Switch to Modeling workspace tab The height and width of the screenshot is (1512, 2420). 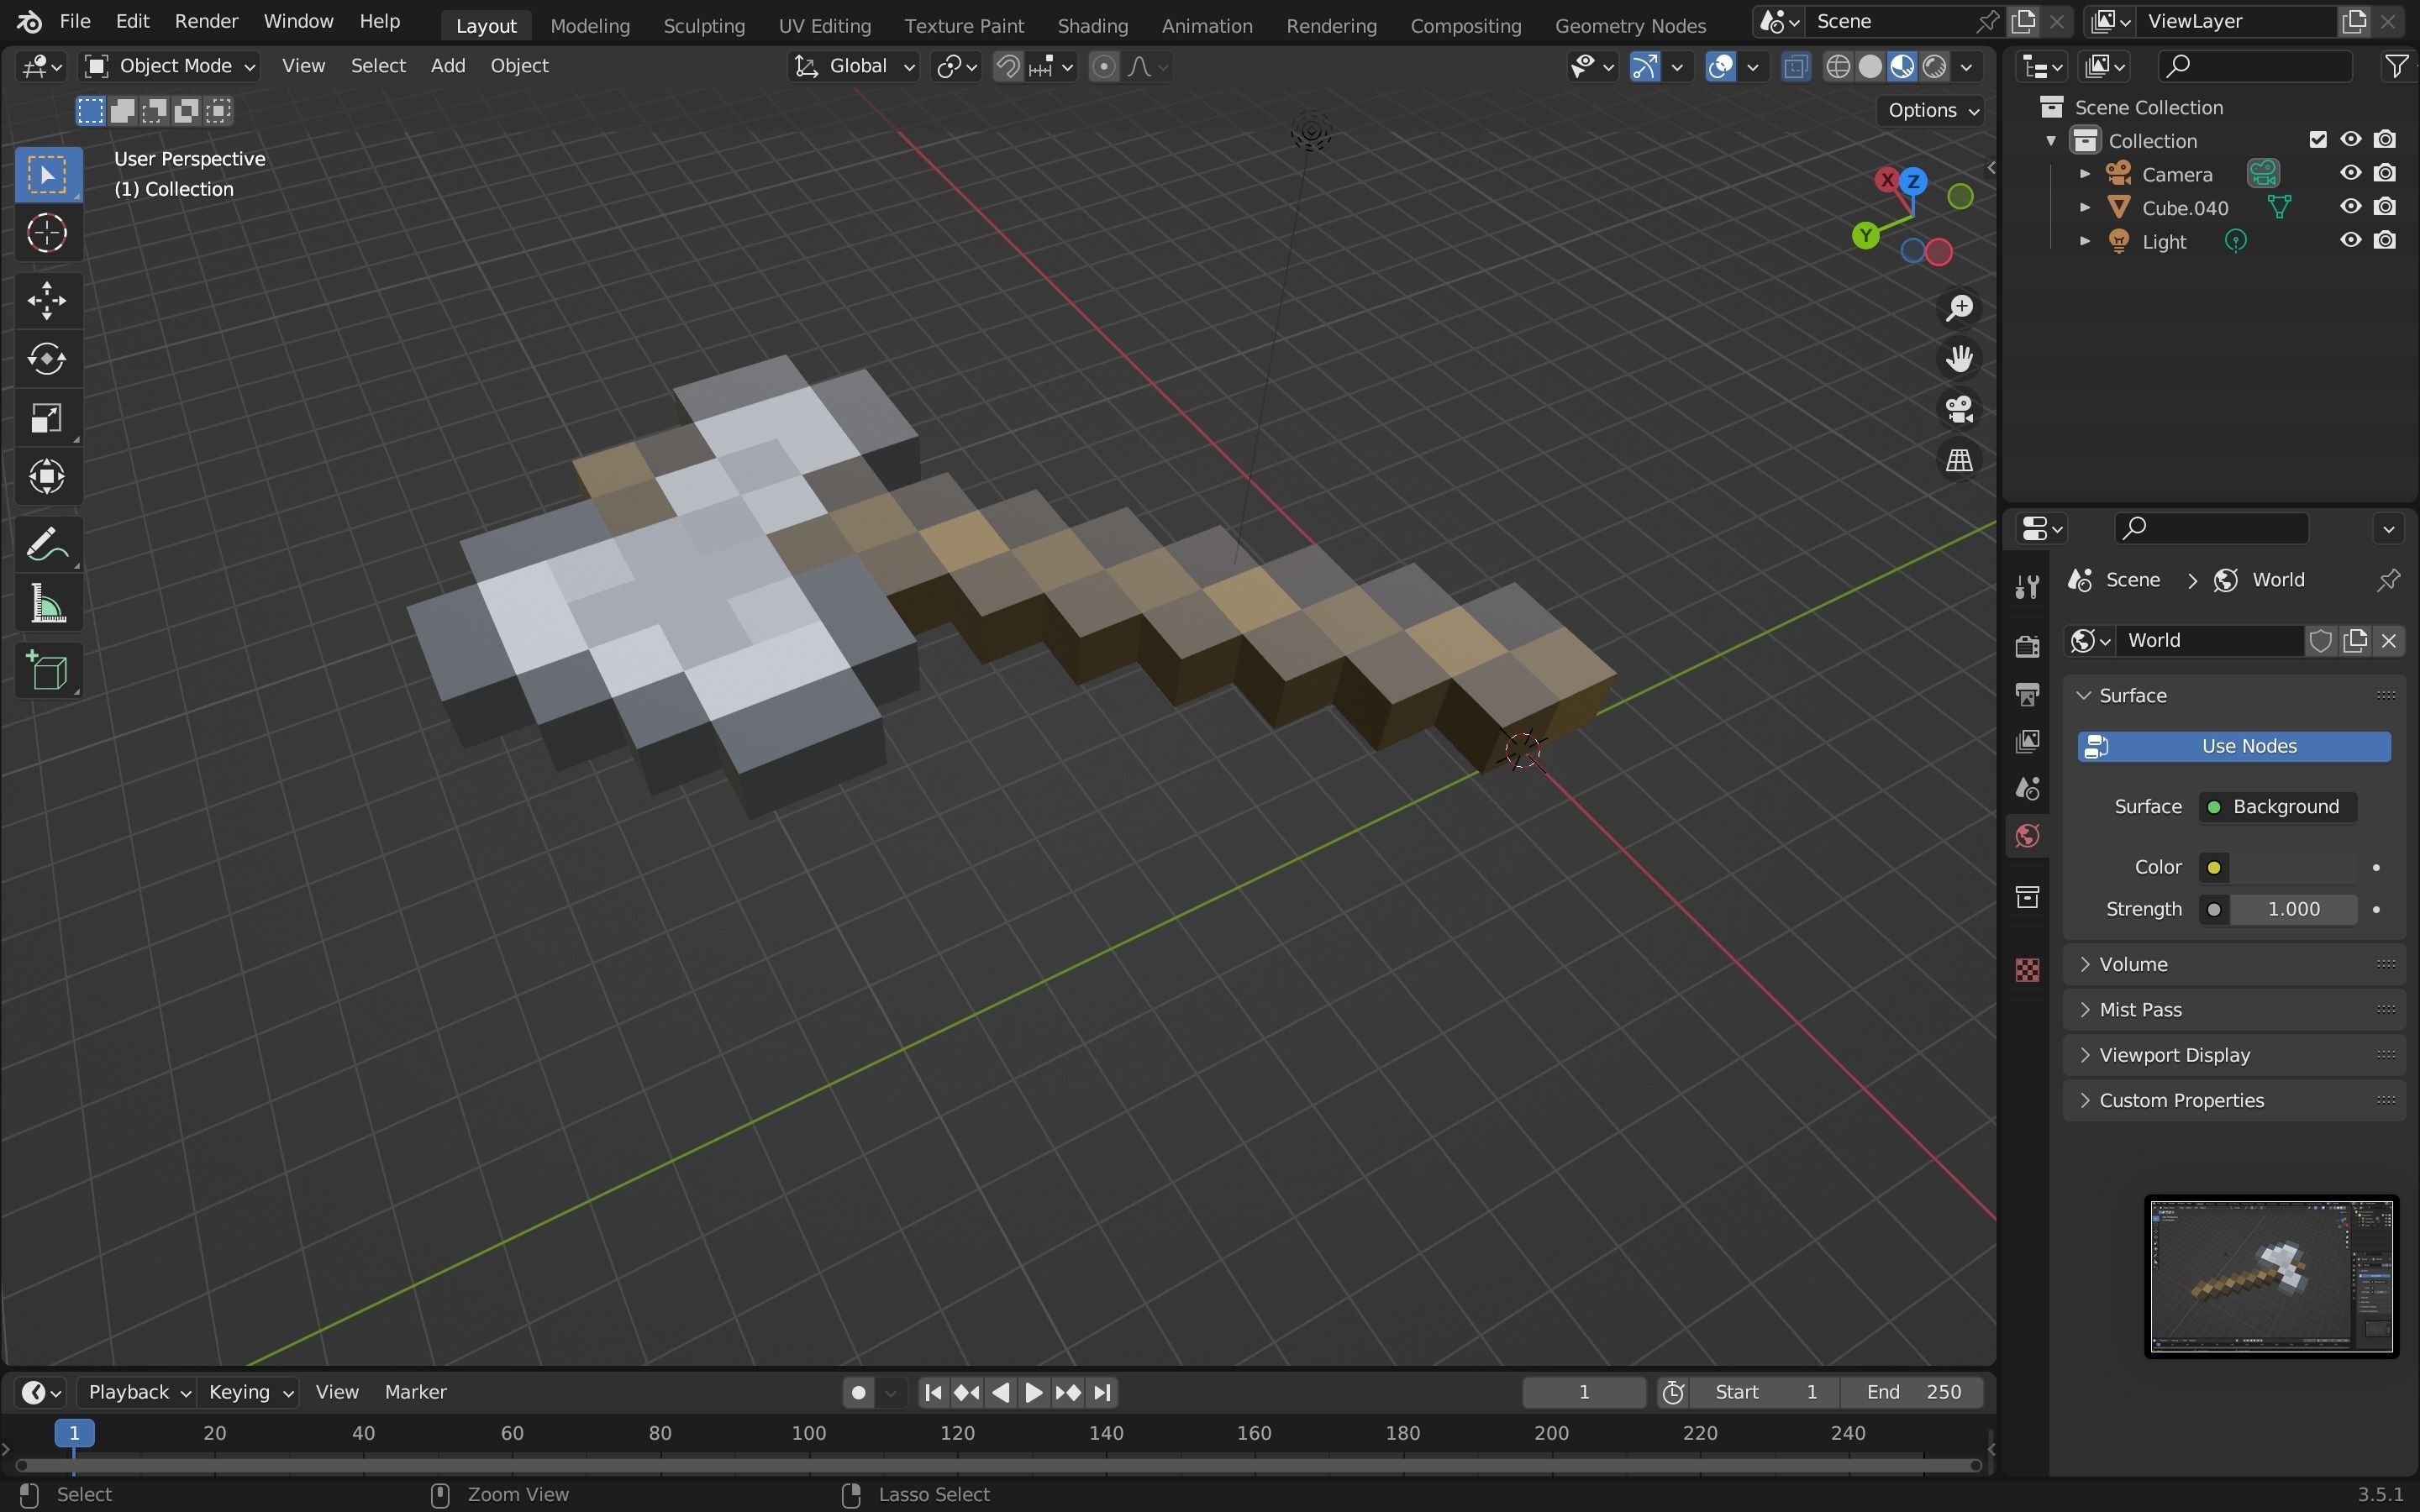[590, 25]
